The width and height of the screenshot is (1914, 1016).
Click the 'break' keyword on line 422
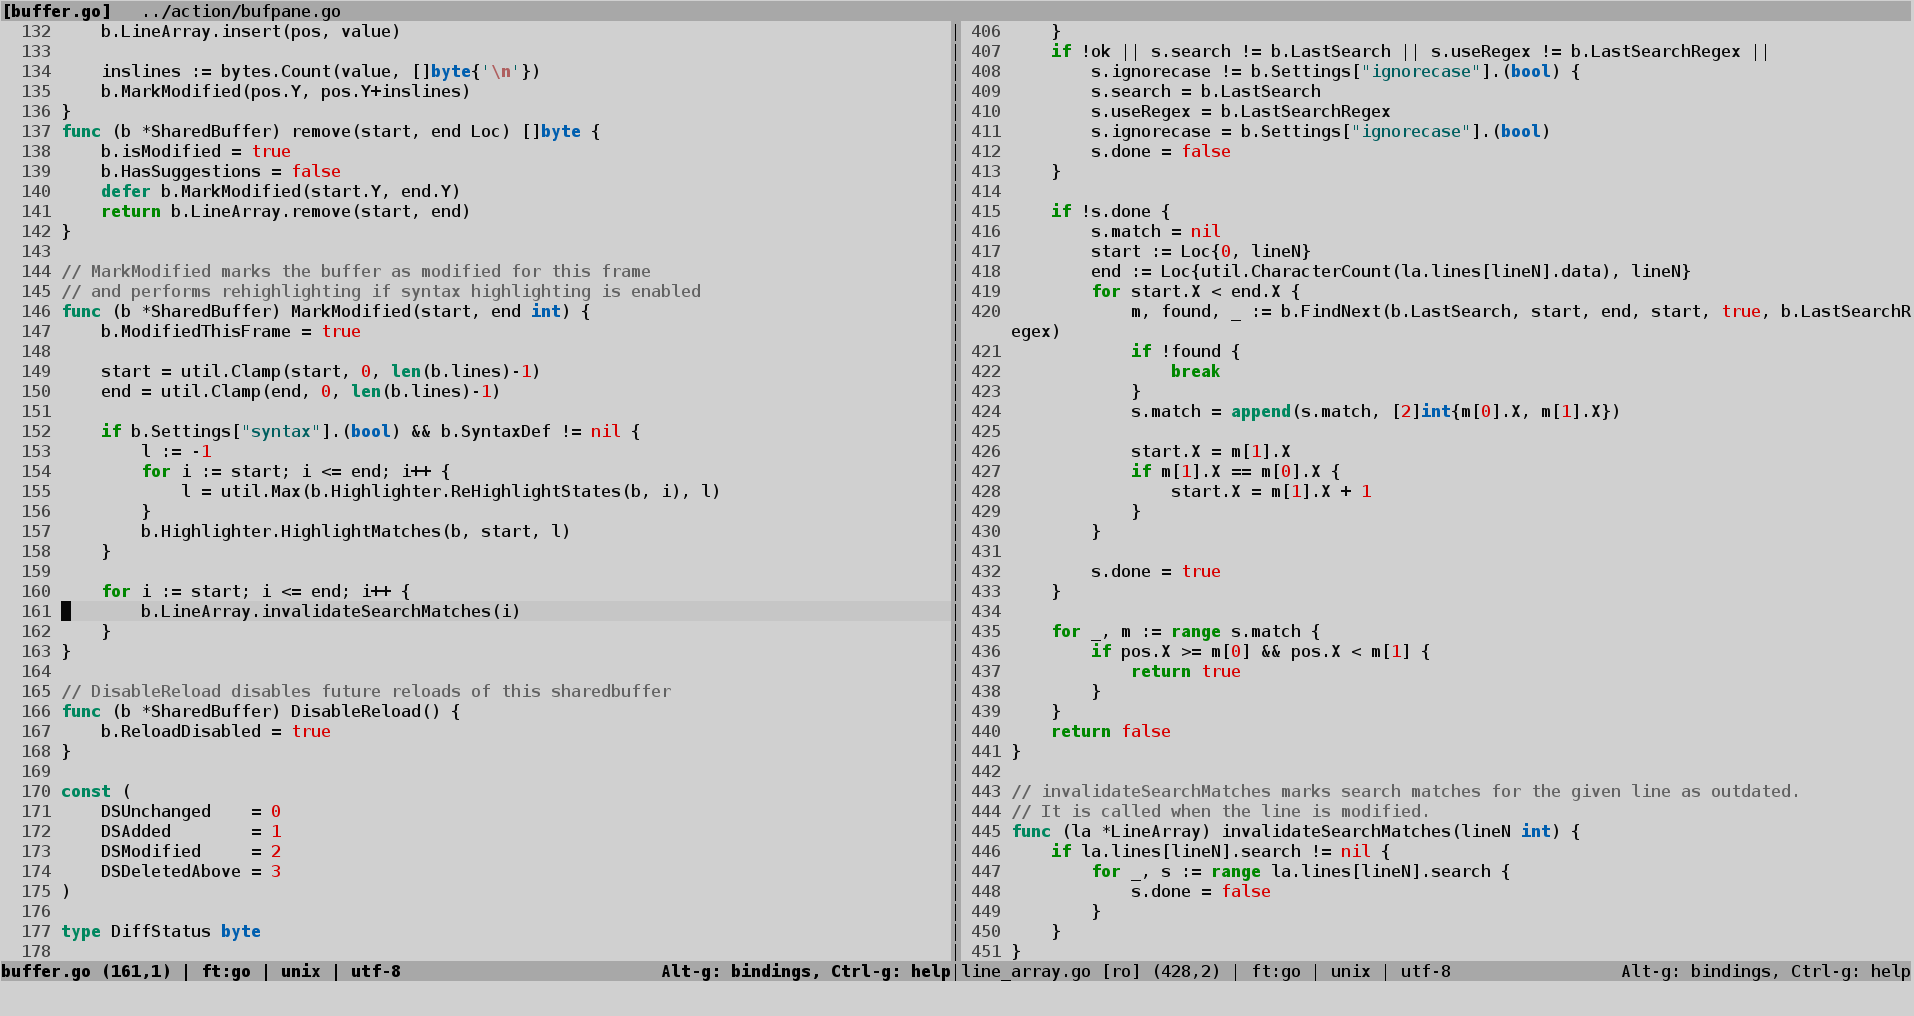click(1195, 371)
